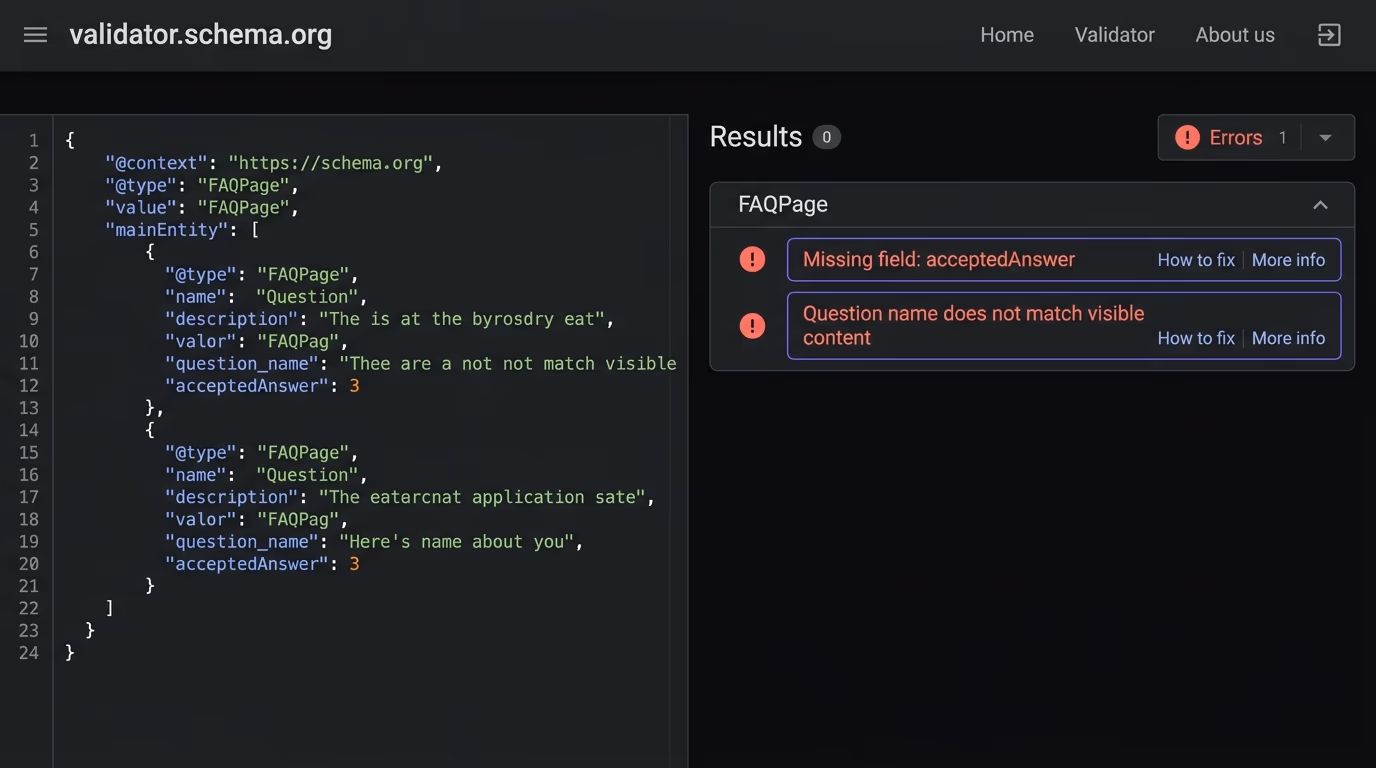This screenshot has width=1376, height=768.
Task: Click line number 20 in the gutter
Action: tap(28, 564)
